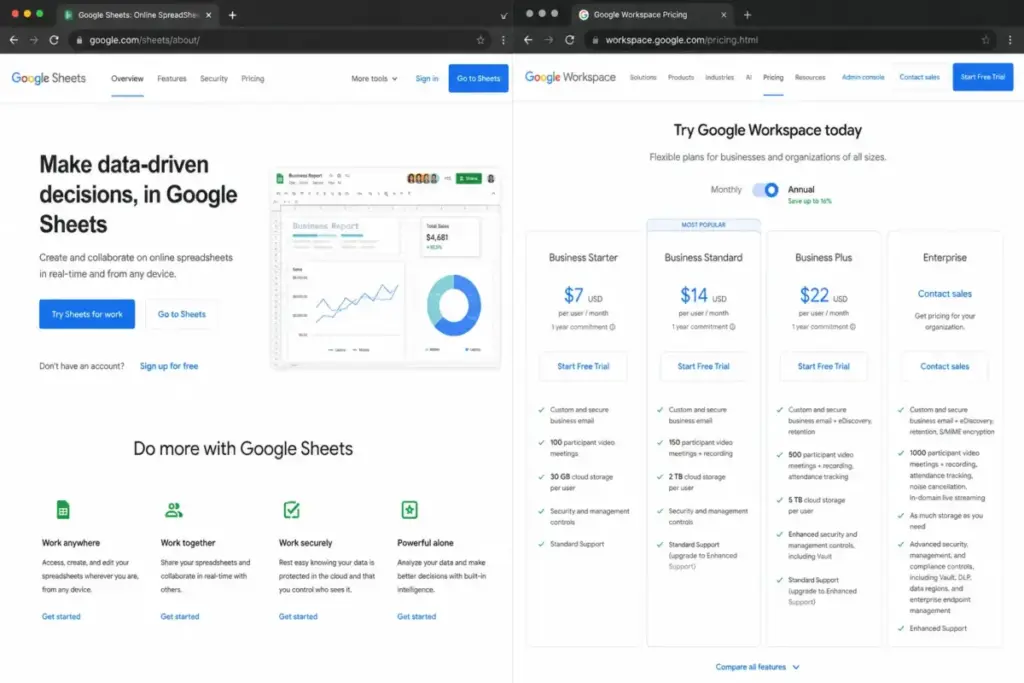1024x683 pixels.
Task: Click forward arrow in Google Sheets browser window
Action: pos(34,40)
